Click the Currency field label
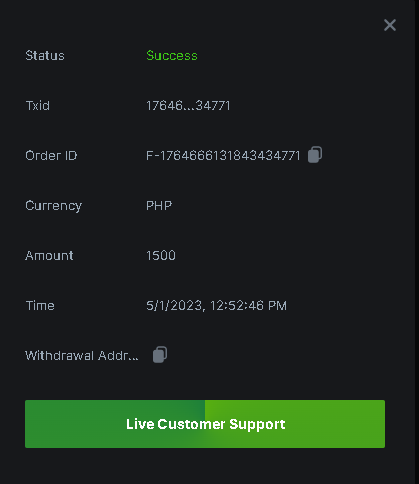The width and height of the screenshot is (419, 484). click(54, 206)
